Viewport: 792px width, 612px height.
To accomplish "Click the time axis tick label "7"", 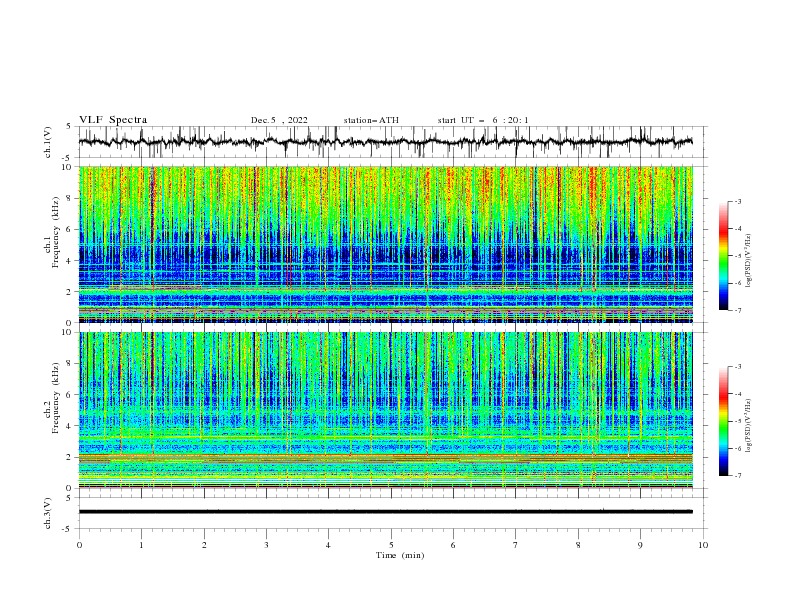I will tap(516, 545).
